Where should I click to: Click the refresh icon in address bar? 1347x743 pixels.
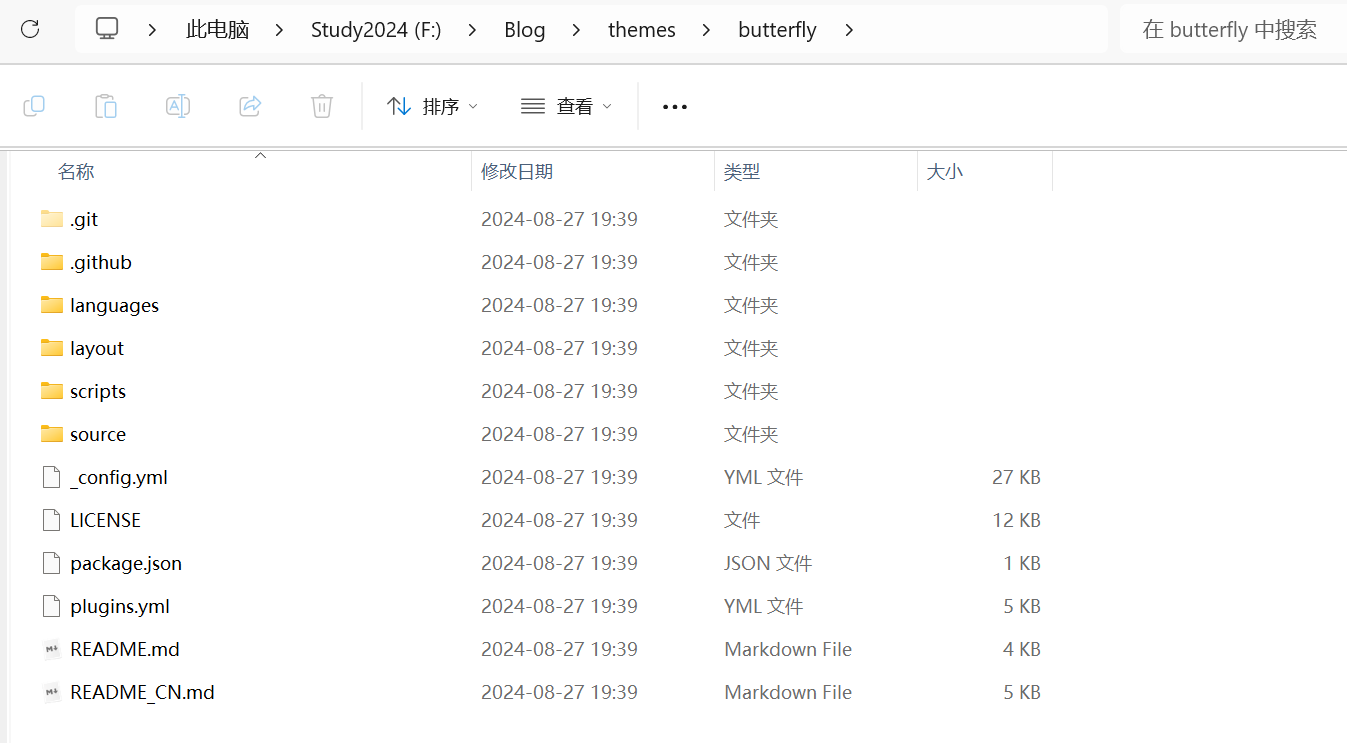coord(30,29)
